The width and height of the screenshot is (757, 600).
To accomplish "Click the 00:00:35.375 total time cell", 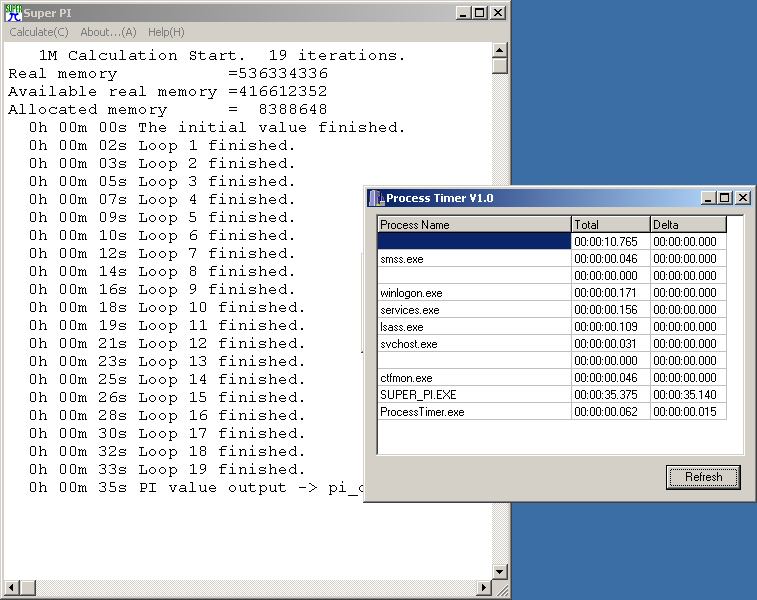I will click(611, 395).
